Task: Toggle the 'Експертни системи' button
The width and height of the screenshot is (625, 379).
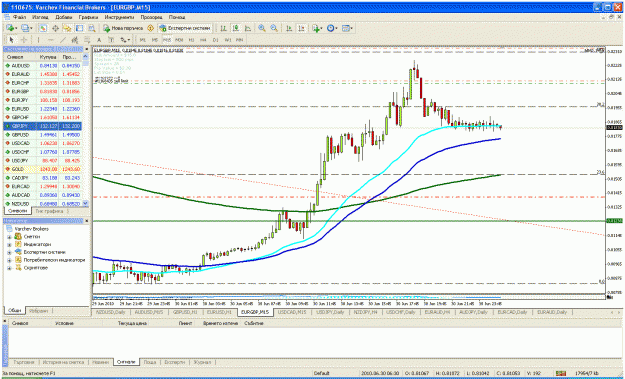Action: tap(185, 28)
